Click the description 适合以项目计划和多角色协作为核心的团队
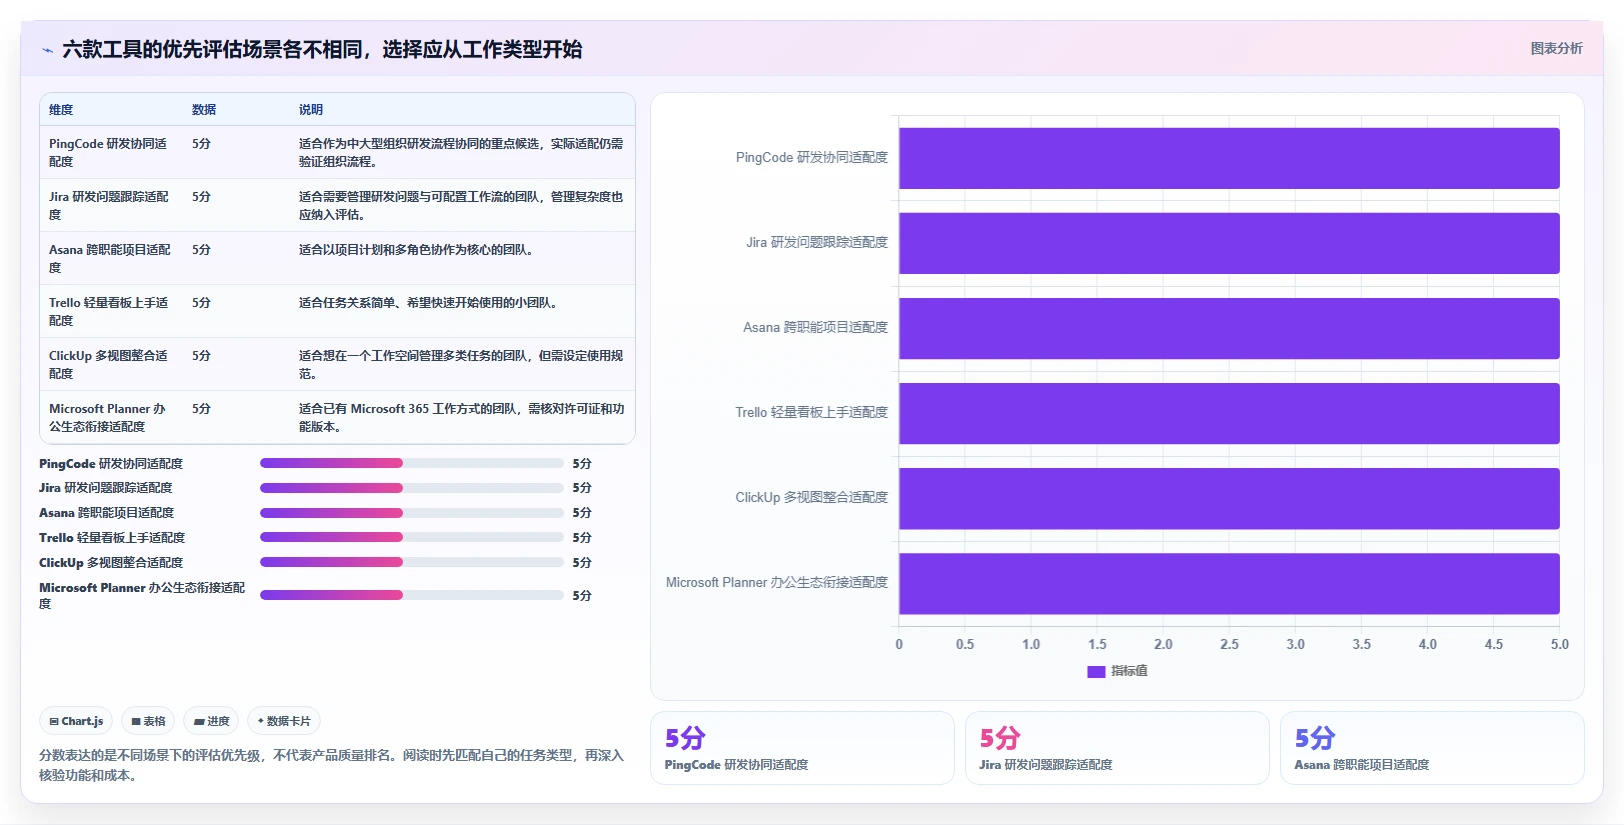 coord(417,250)
